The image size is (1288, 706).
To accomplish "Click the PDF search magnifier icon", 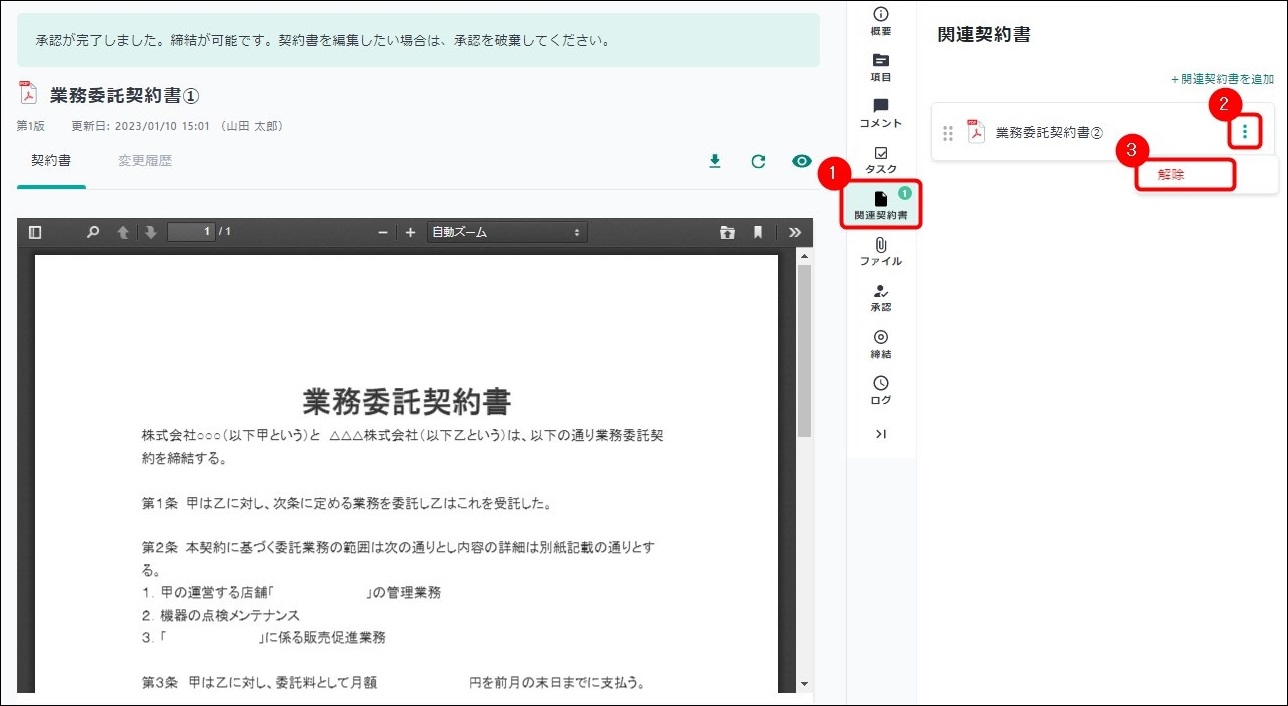I will point(93,232).
